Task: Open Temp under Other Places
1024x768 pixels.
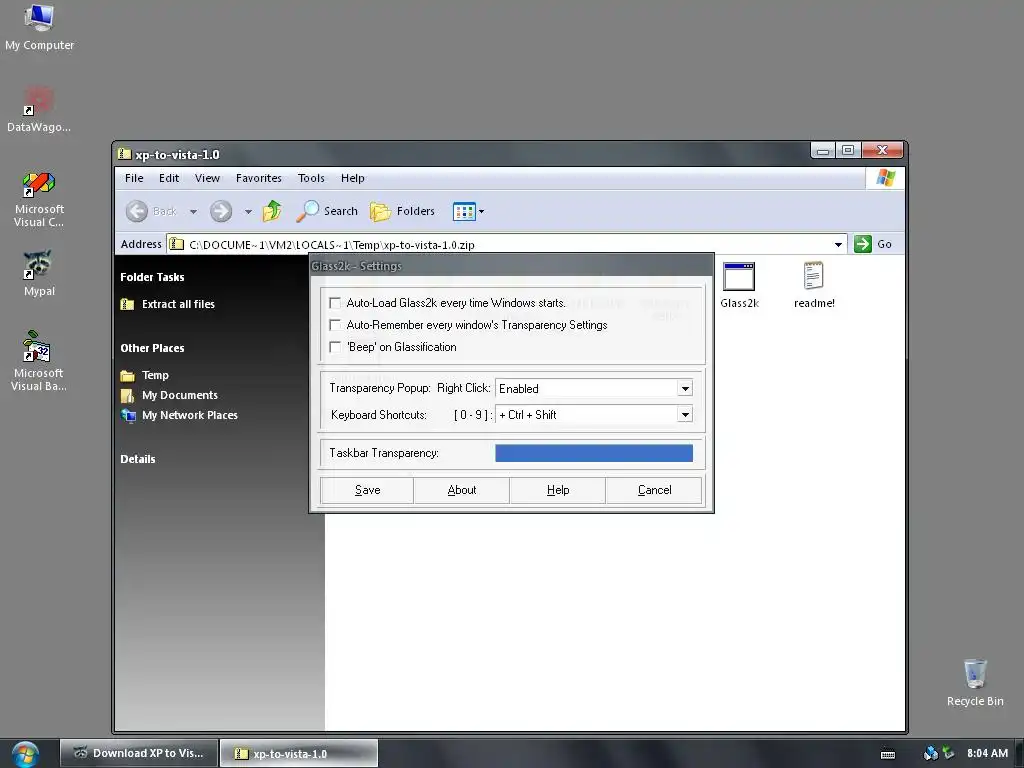Action: [x=155, y=376]
